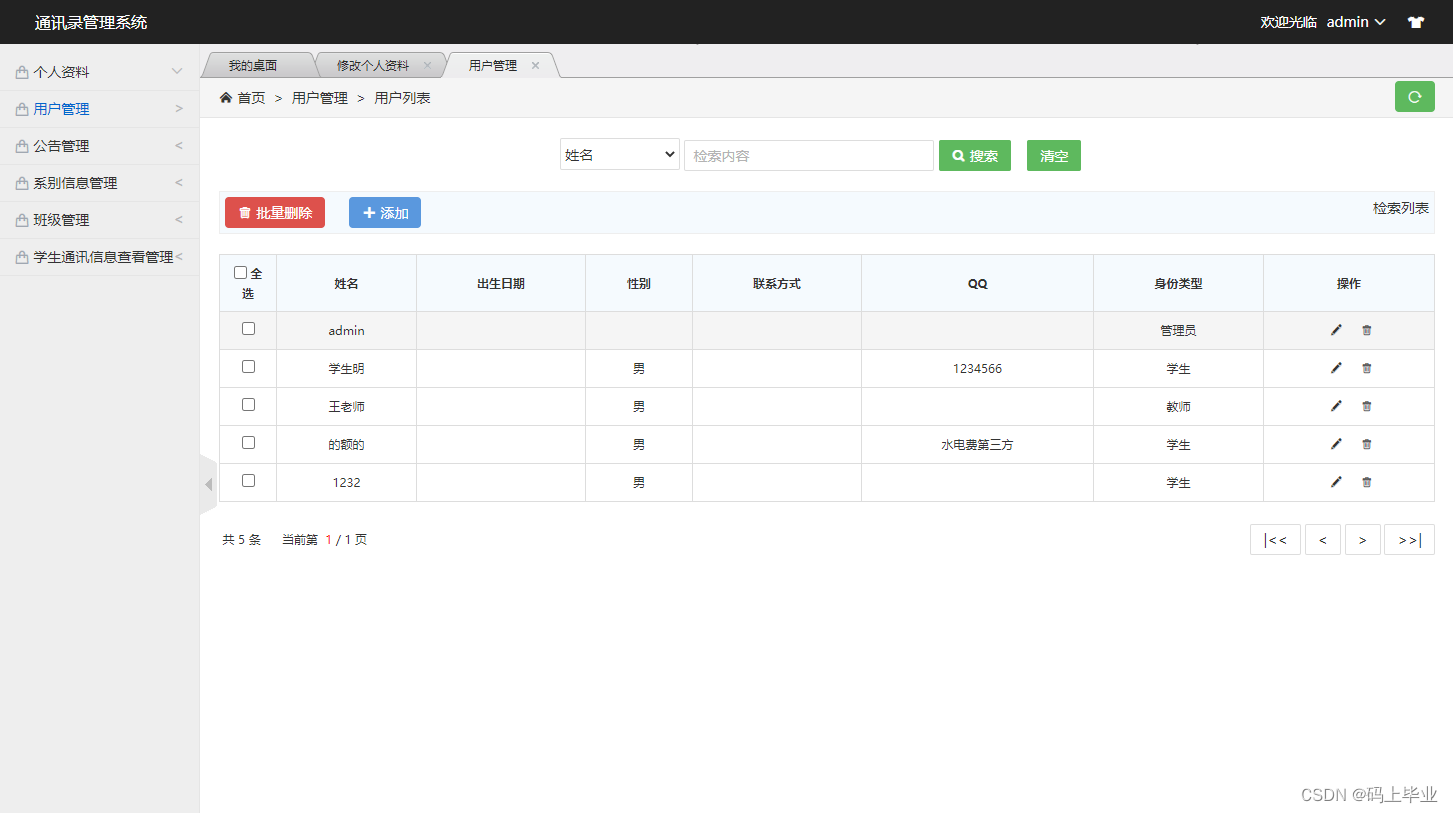Check the row checkbox for 学生明
The image size is (1453, 813).
coord(247,367)
